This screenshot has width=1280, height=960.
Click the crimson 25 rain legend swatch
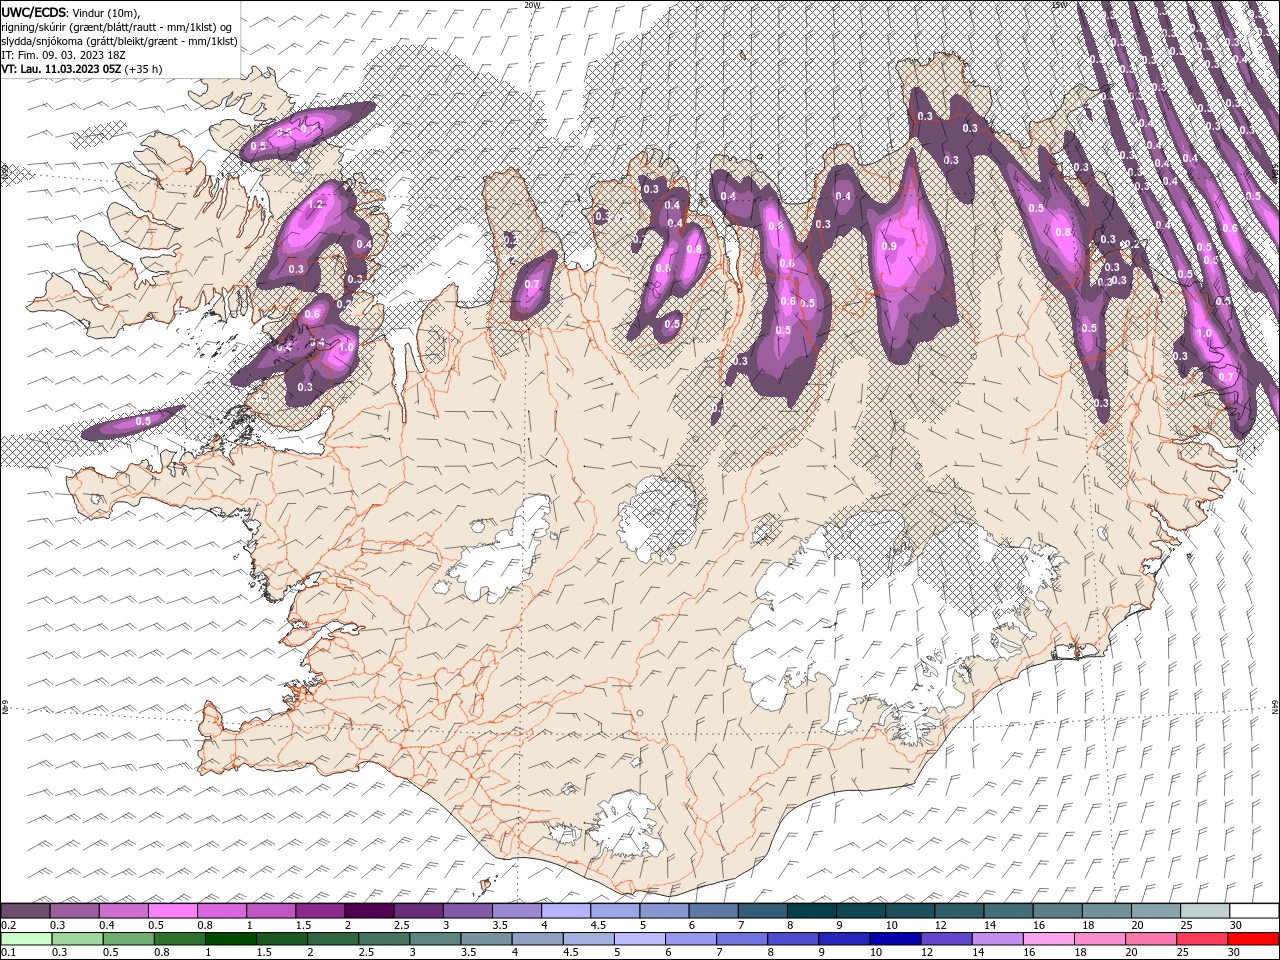[x=1203, y=939]
